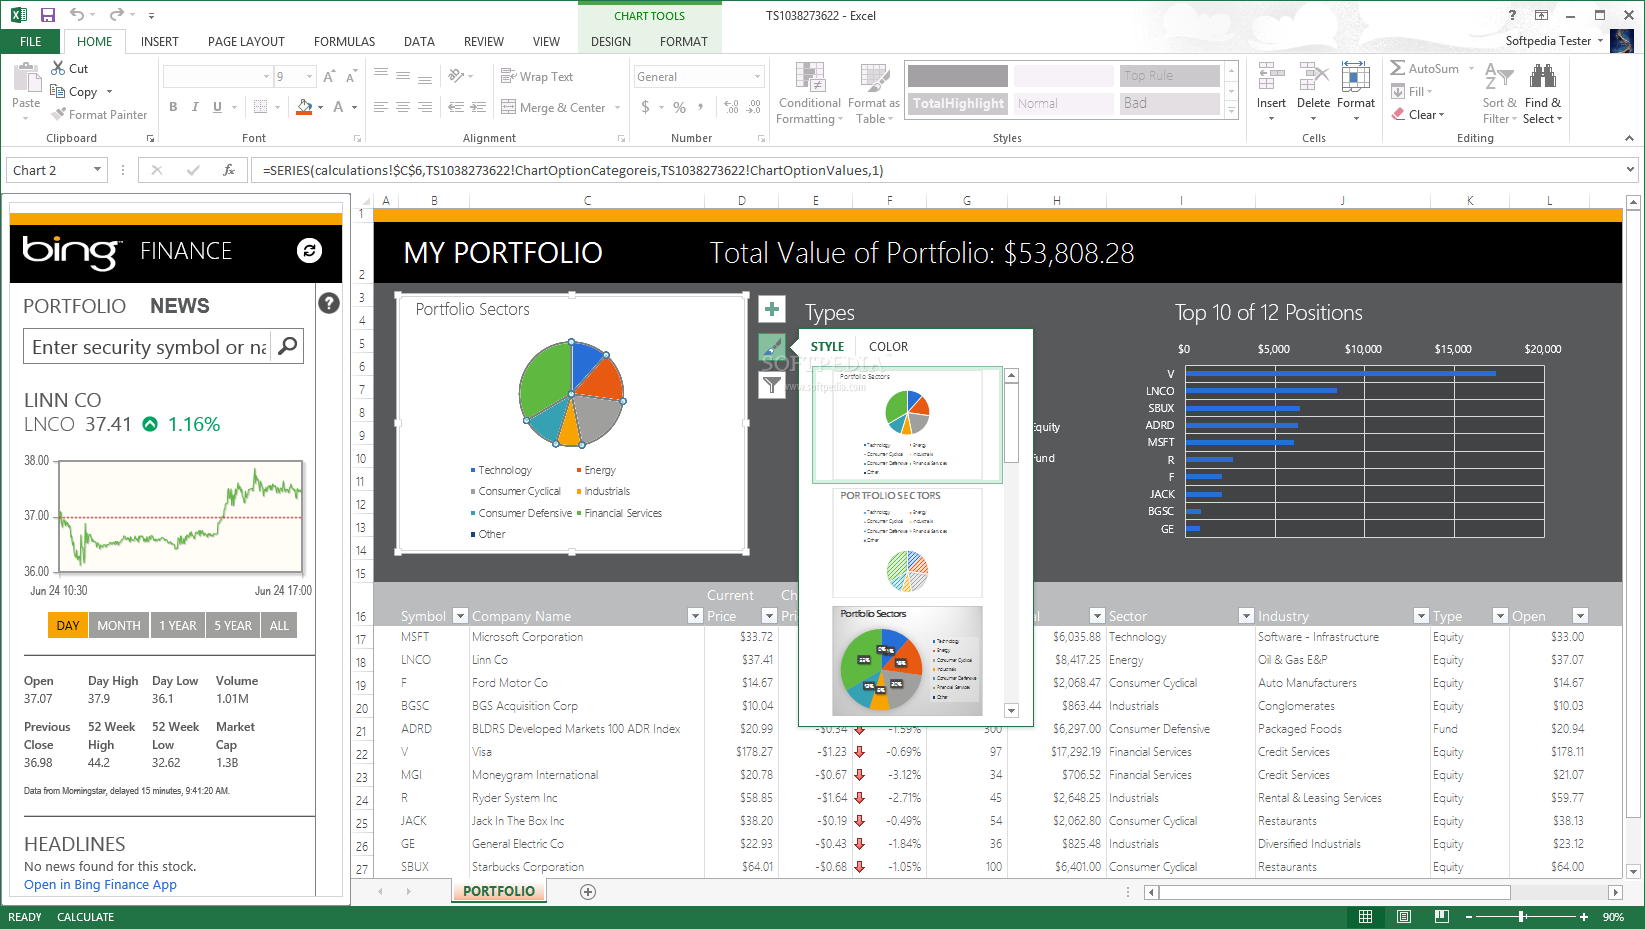The image size is (1645, 929).
Task: Click Merge & Center icon
Action: [509, 107]
